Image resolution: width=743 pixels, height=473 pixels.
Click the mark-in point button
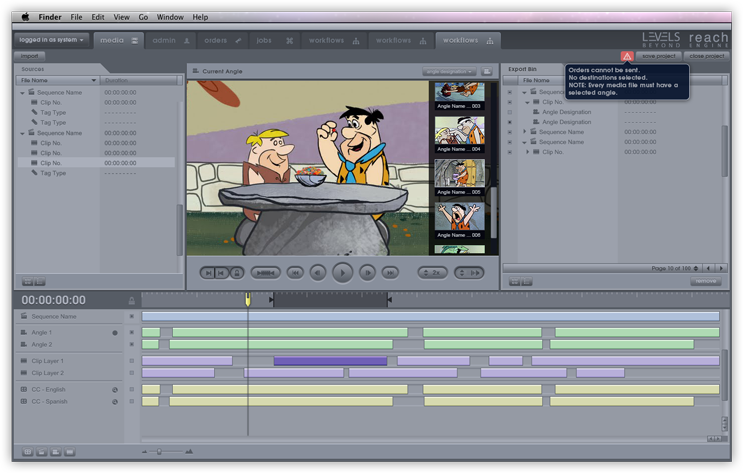[208, 273]
